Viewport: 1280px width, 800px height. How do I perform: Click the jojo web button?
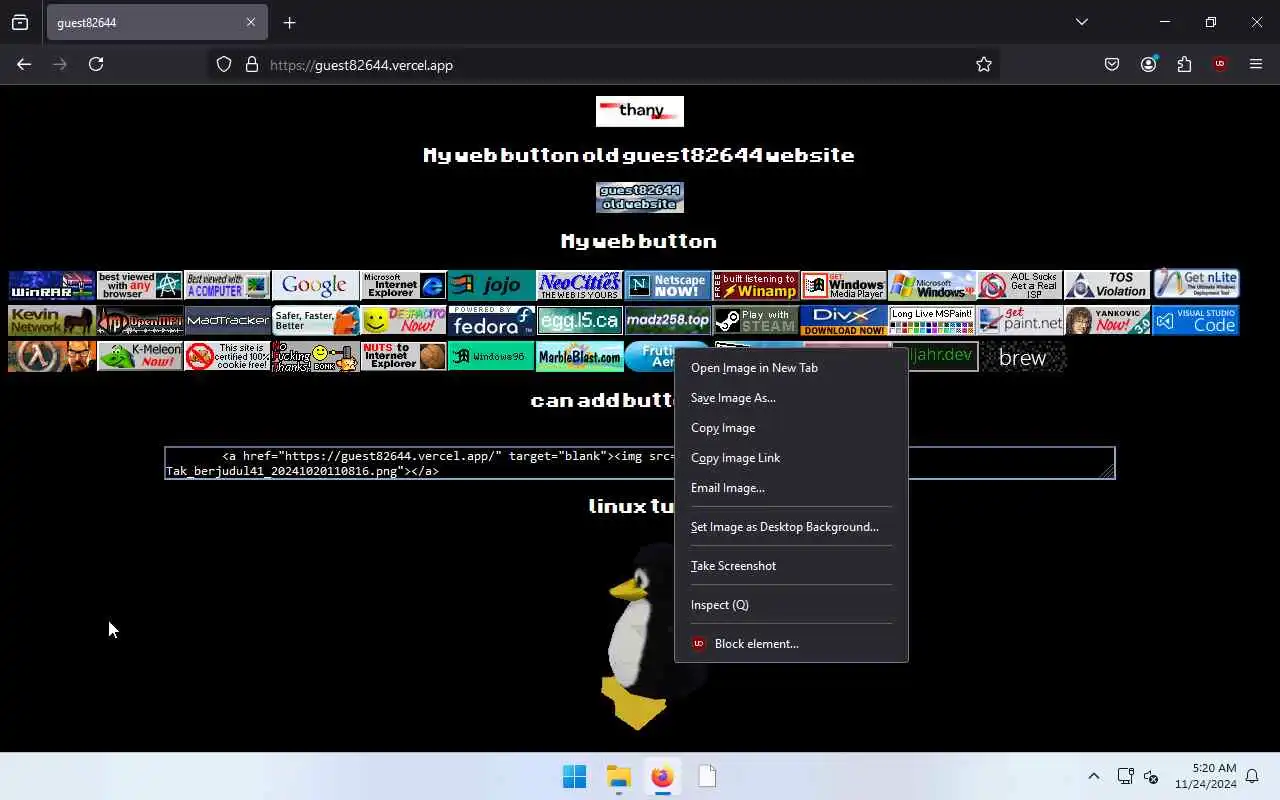click(491, 285)
